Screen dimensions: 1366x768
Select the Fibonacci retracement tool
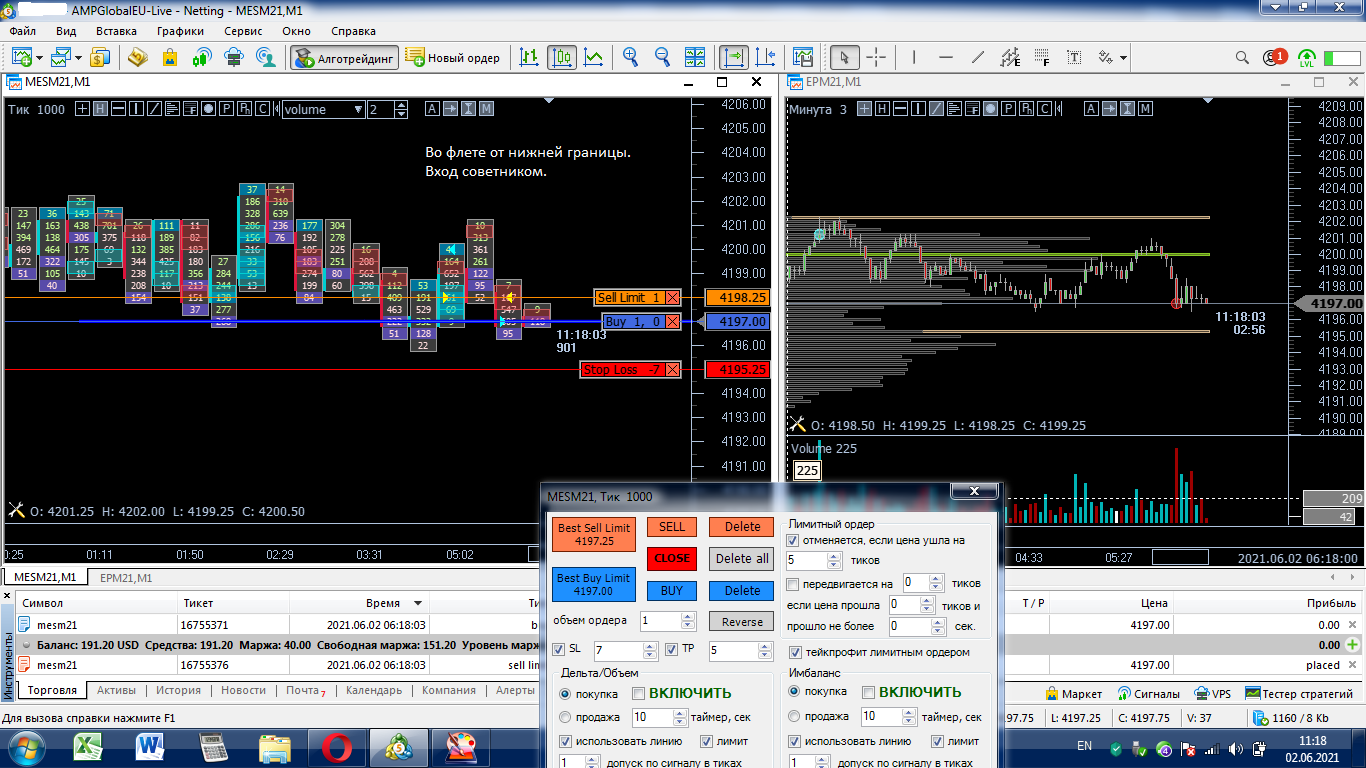pos(1042,57)
